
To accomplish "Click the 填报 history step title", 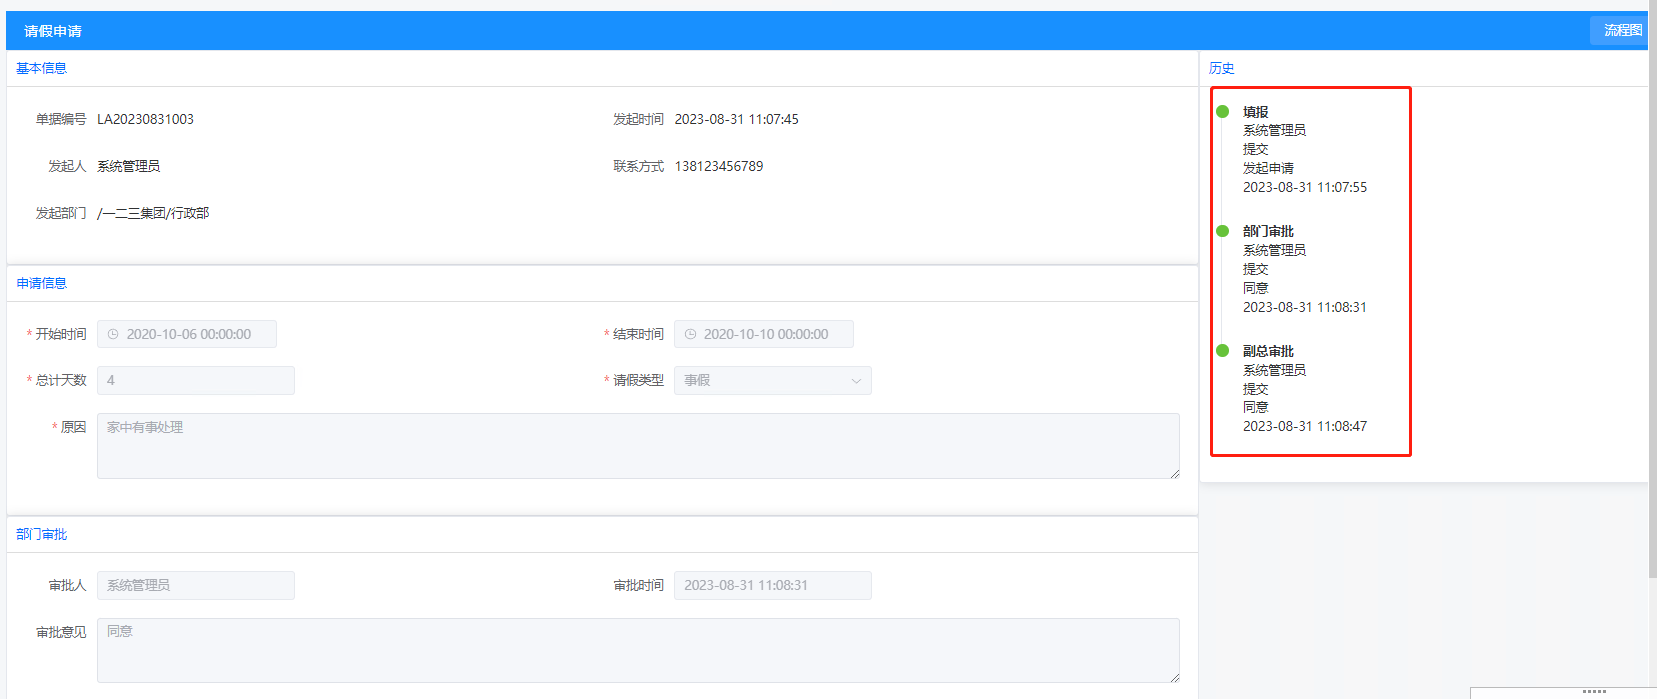I will pyautogui.click(x=1256, y=112).
